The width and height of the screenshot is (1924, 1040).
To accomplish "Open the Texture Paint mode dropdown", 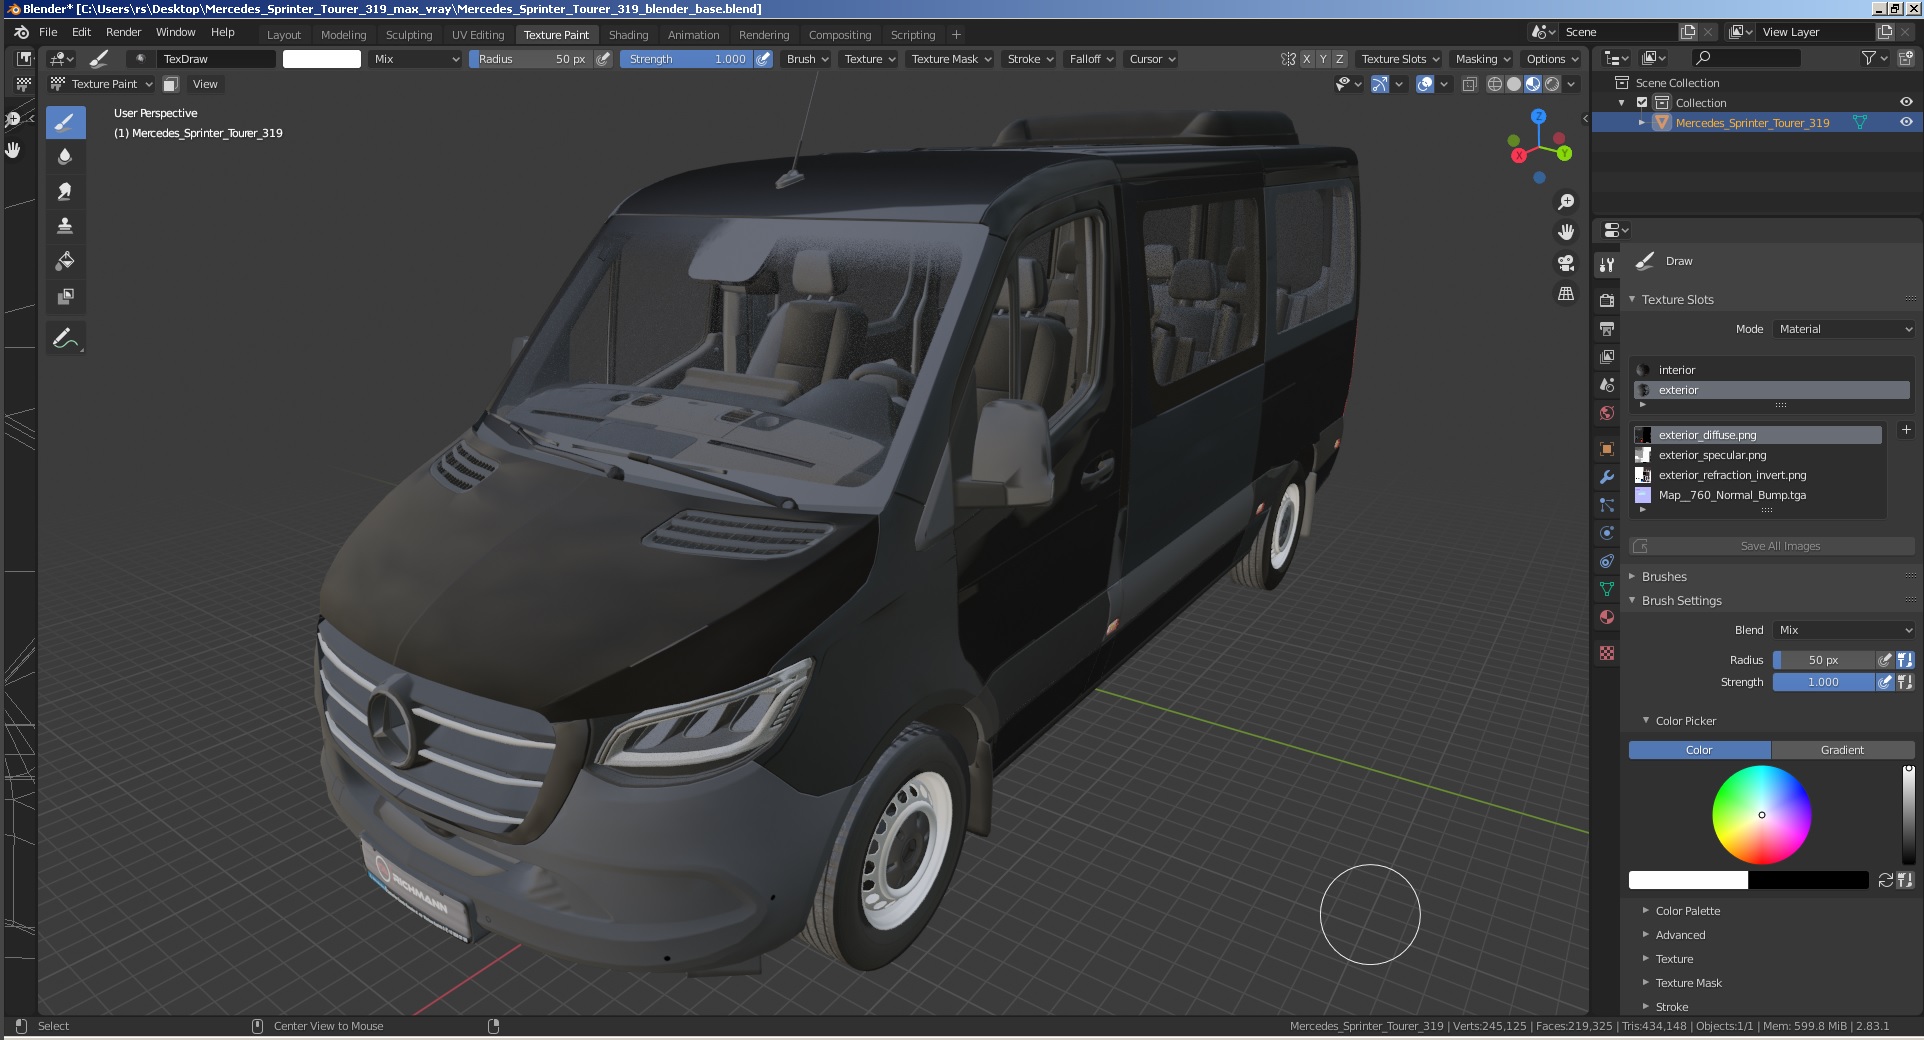I will click(x=101, y=84).
